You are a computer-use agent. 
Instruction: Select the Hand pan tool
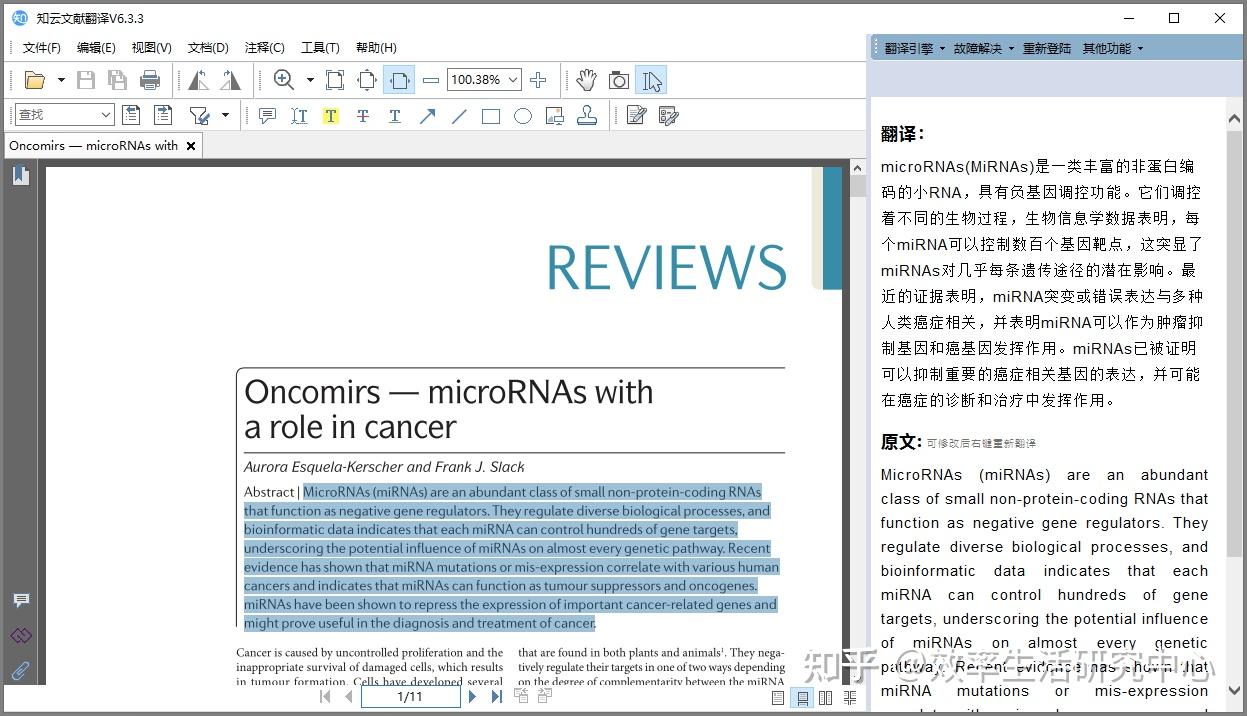(587, 80)
